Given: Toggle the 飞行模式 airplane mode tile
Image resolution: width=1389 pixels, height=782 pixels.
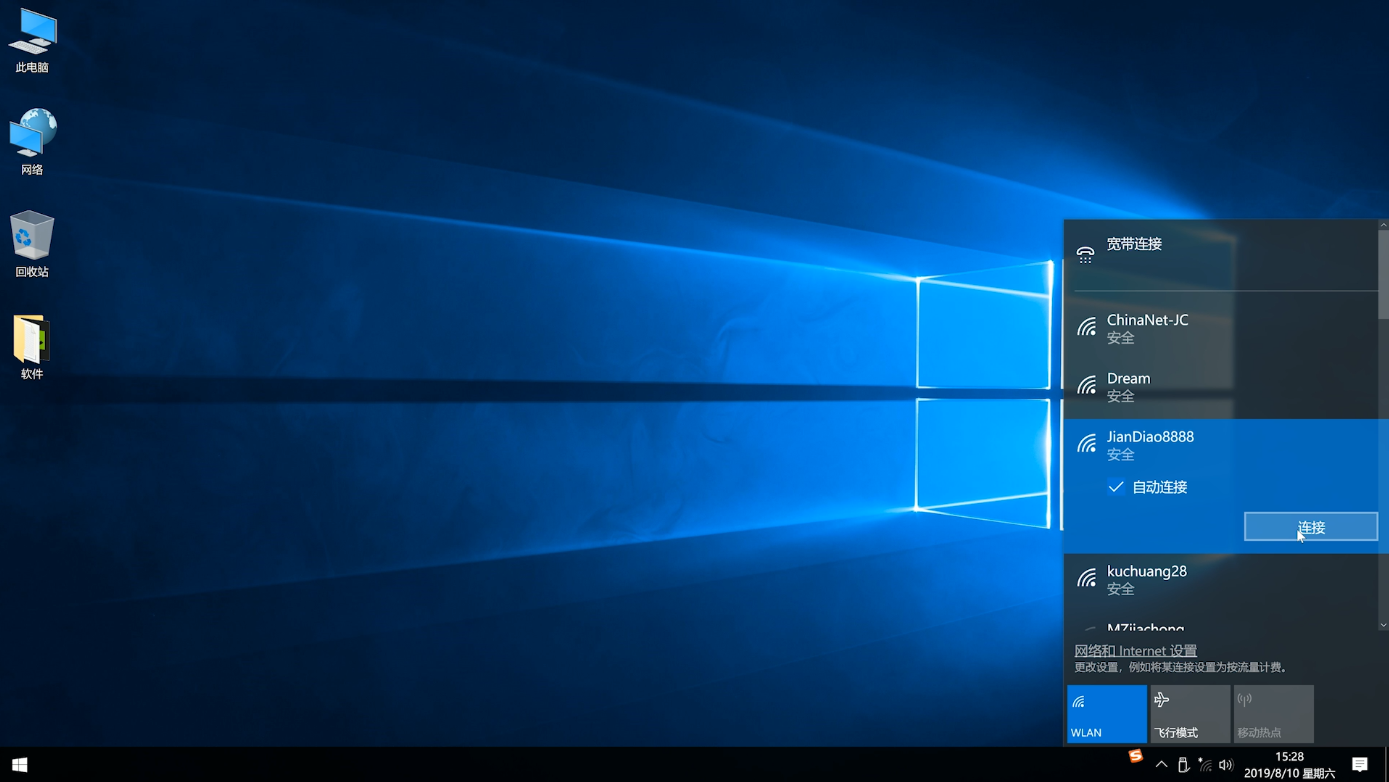Looking at the screenshot, I should [x=1190, y=714].
